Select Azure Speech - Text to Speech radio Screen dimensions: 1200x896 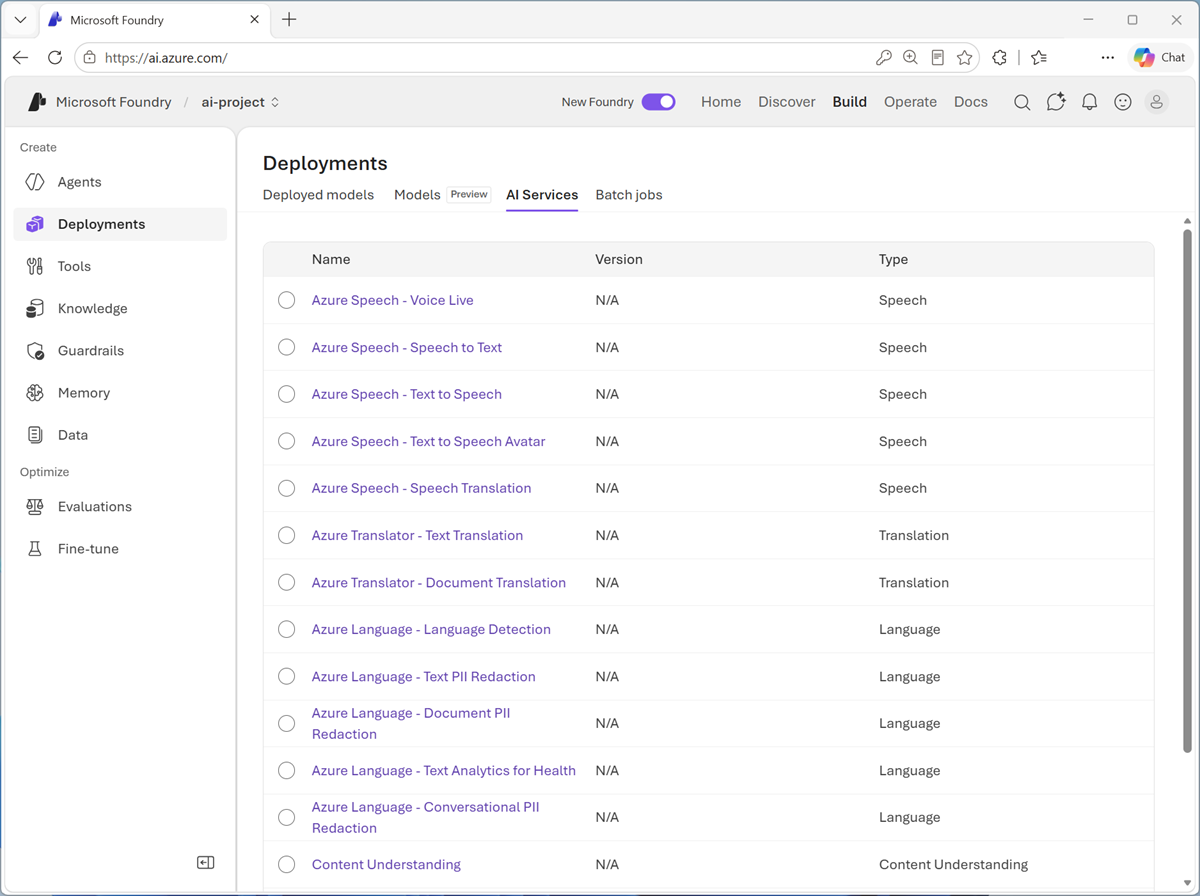[287, 394]
